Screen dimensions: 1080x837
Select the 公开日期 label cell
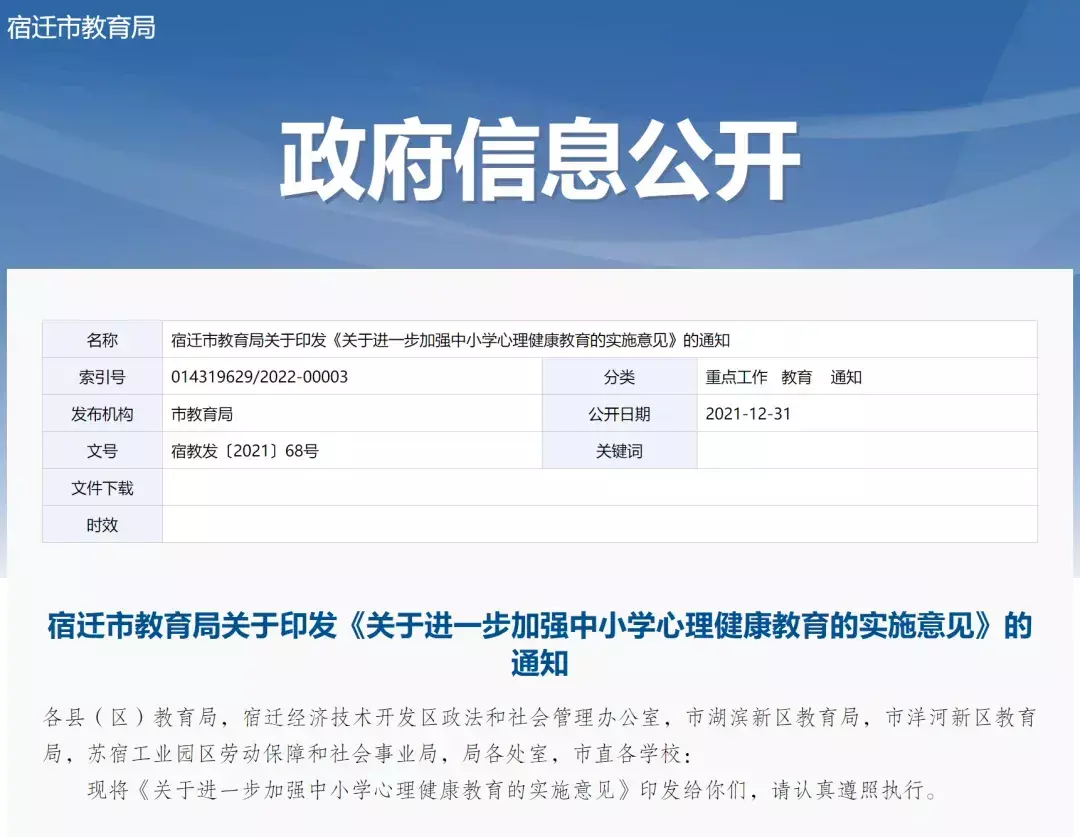click(619, 414)
